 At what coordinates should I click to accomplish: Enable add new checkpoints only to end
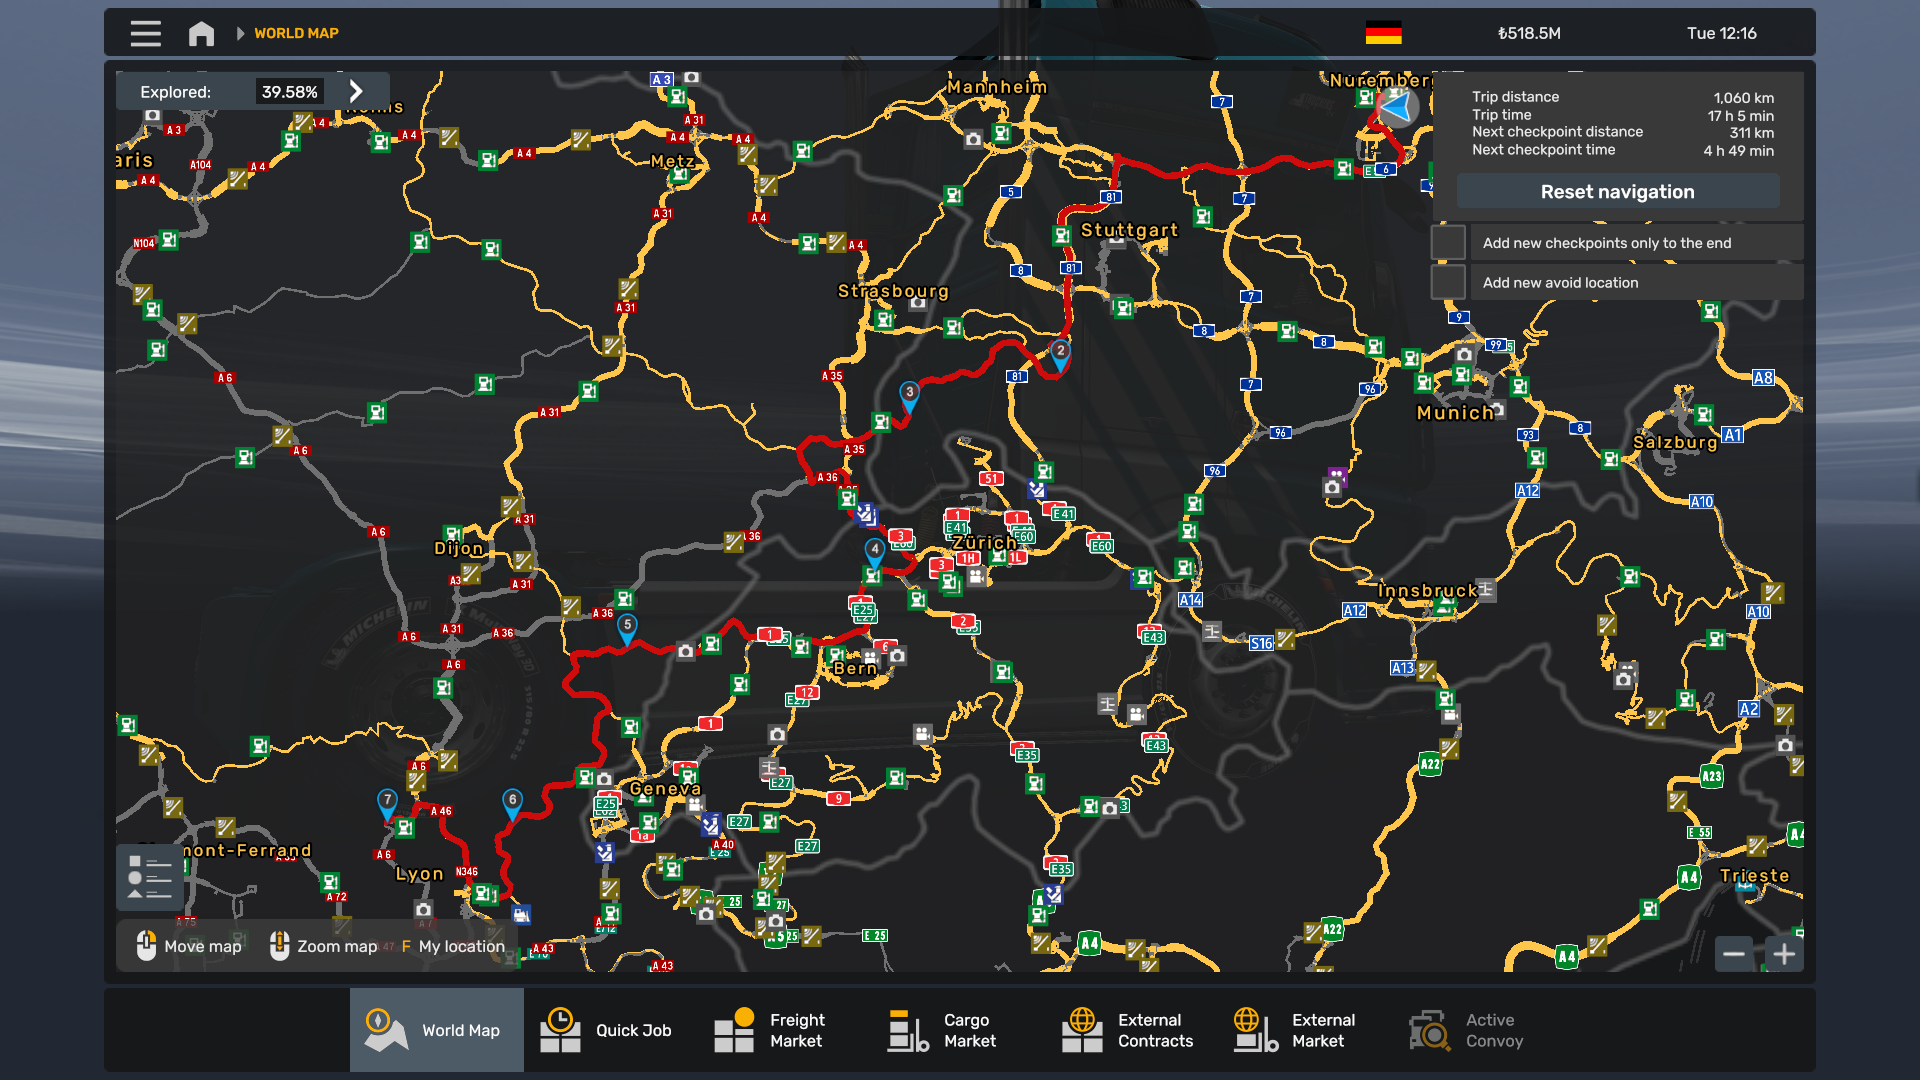click(x=1448, y=243)
